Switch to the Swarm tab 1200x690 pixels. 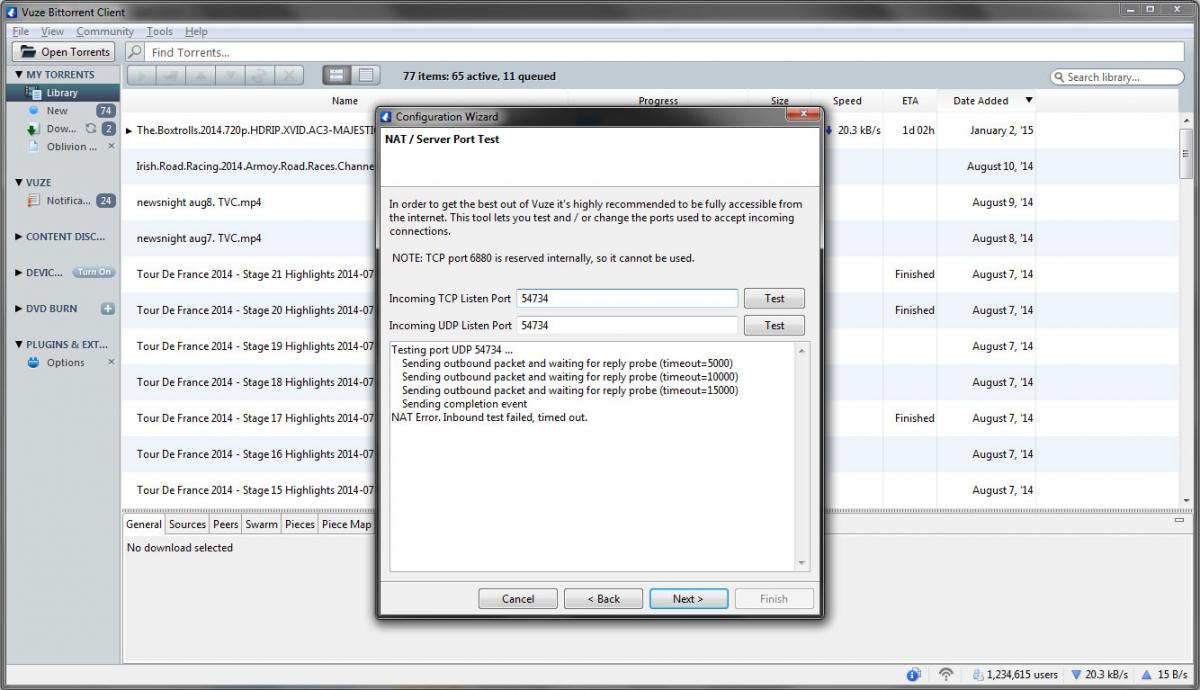[x=262, y=524]
